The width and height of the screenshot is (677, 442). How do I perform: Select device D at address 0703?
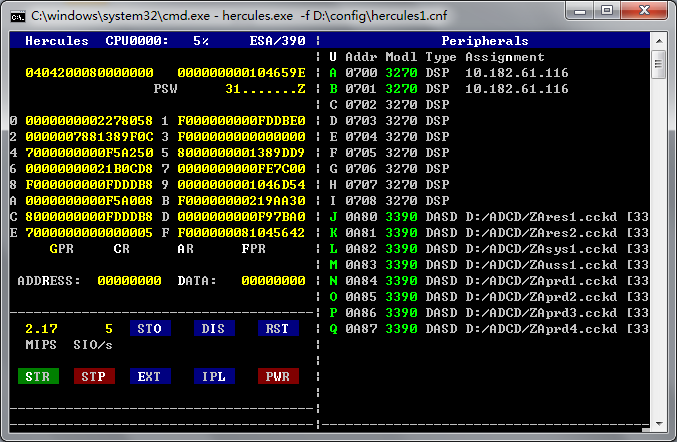coord(389,121)
